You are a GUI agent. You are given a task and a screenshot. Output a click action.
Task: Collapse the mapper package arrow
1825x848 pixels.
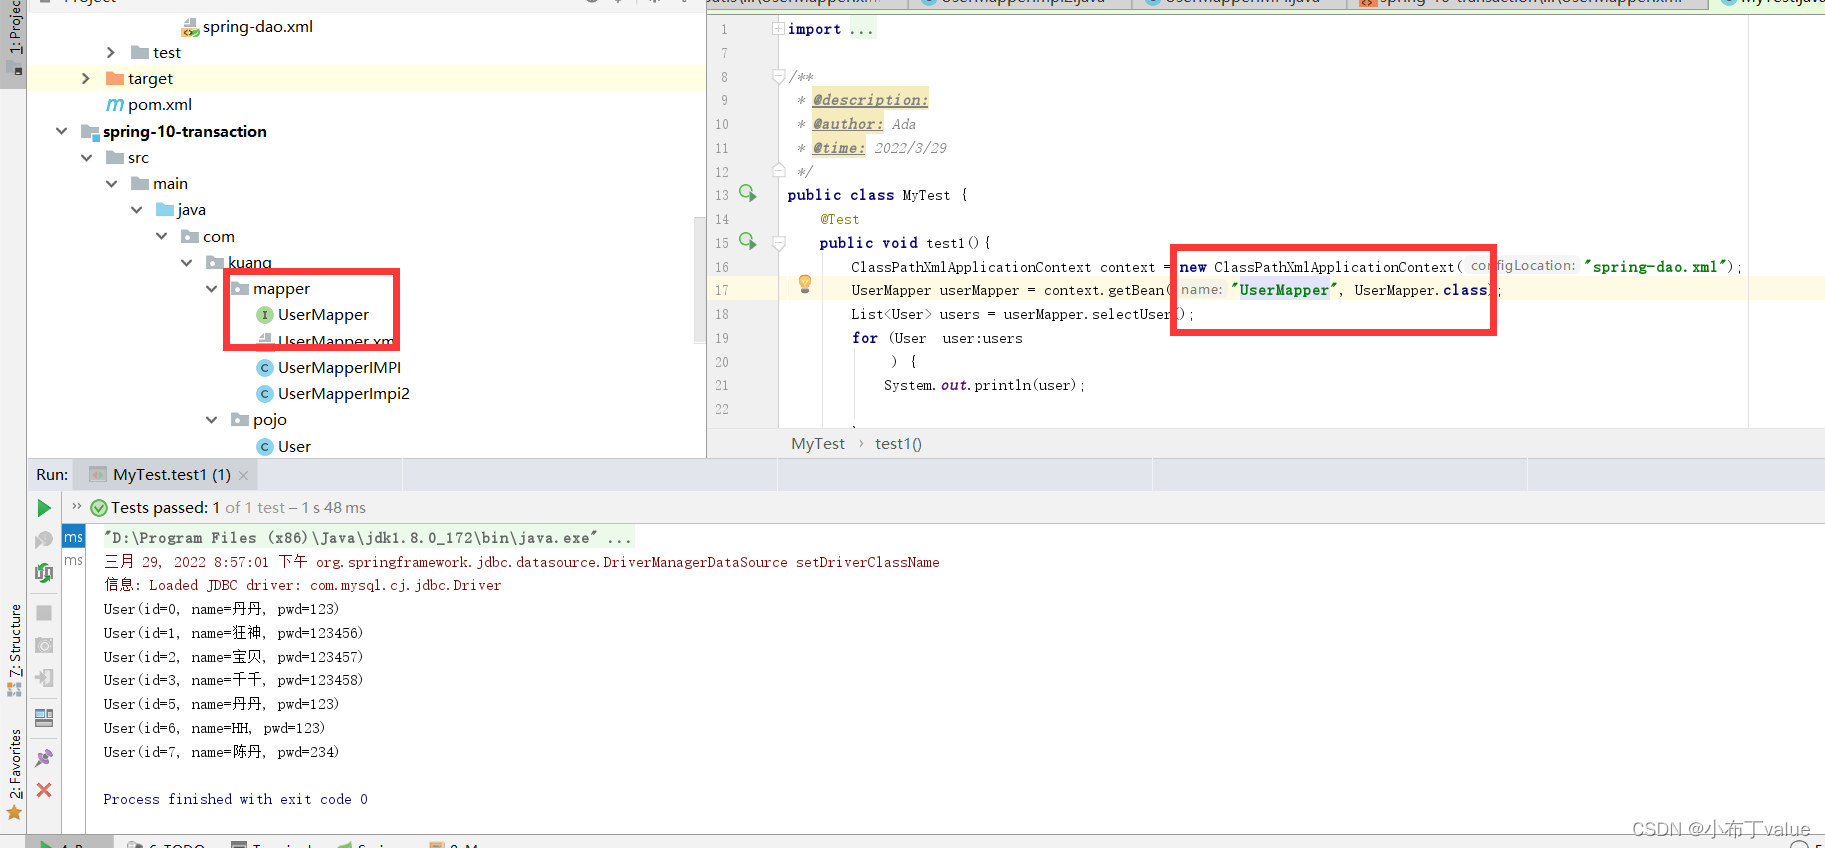[212, 288]
